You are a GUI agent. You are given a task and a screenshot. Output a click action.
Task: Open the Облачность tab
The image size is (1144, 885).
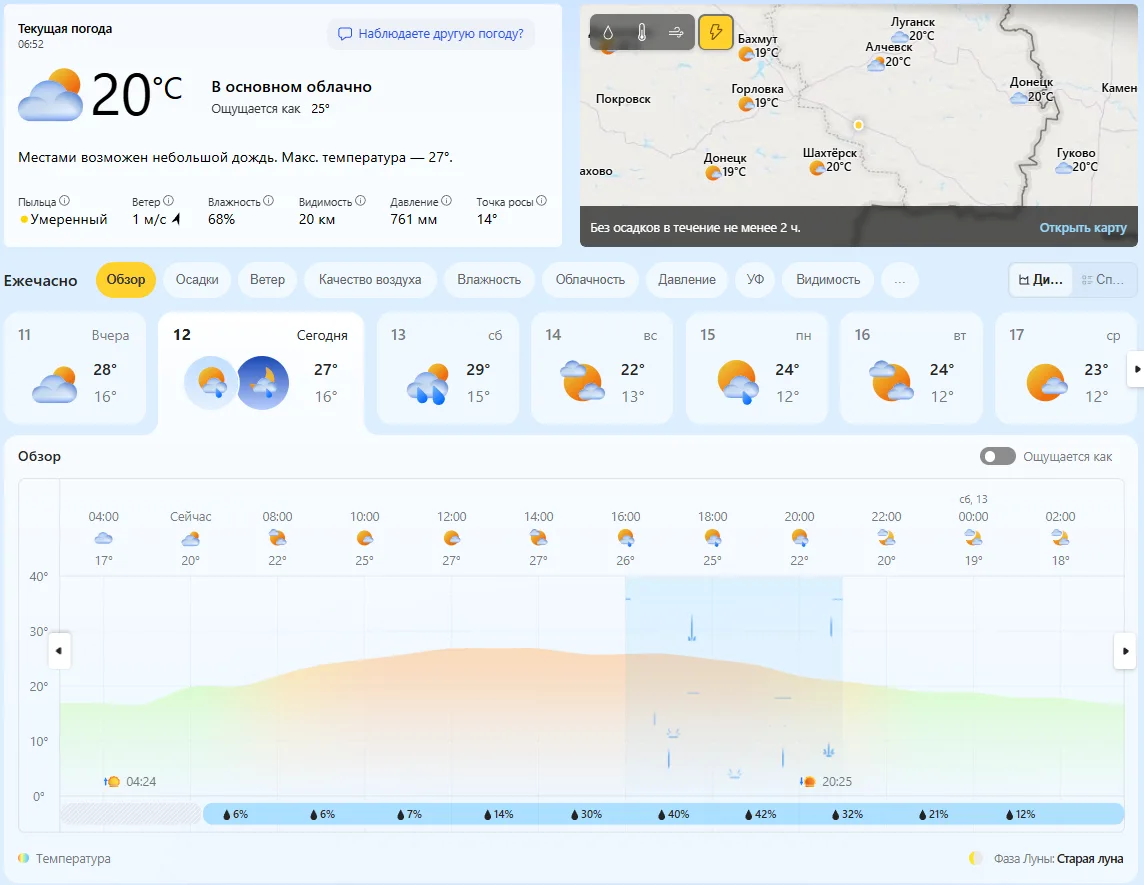(590, 280)
